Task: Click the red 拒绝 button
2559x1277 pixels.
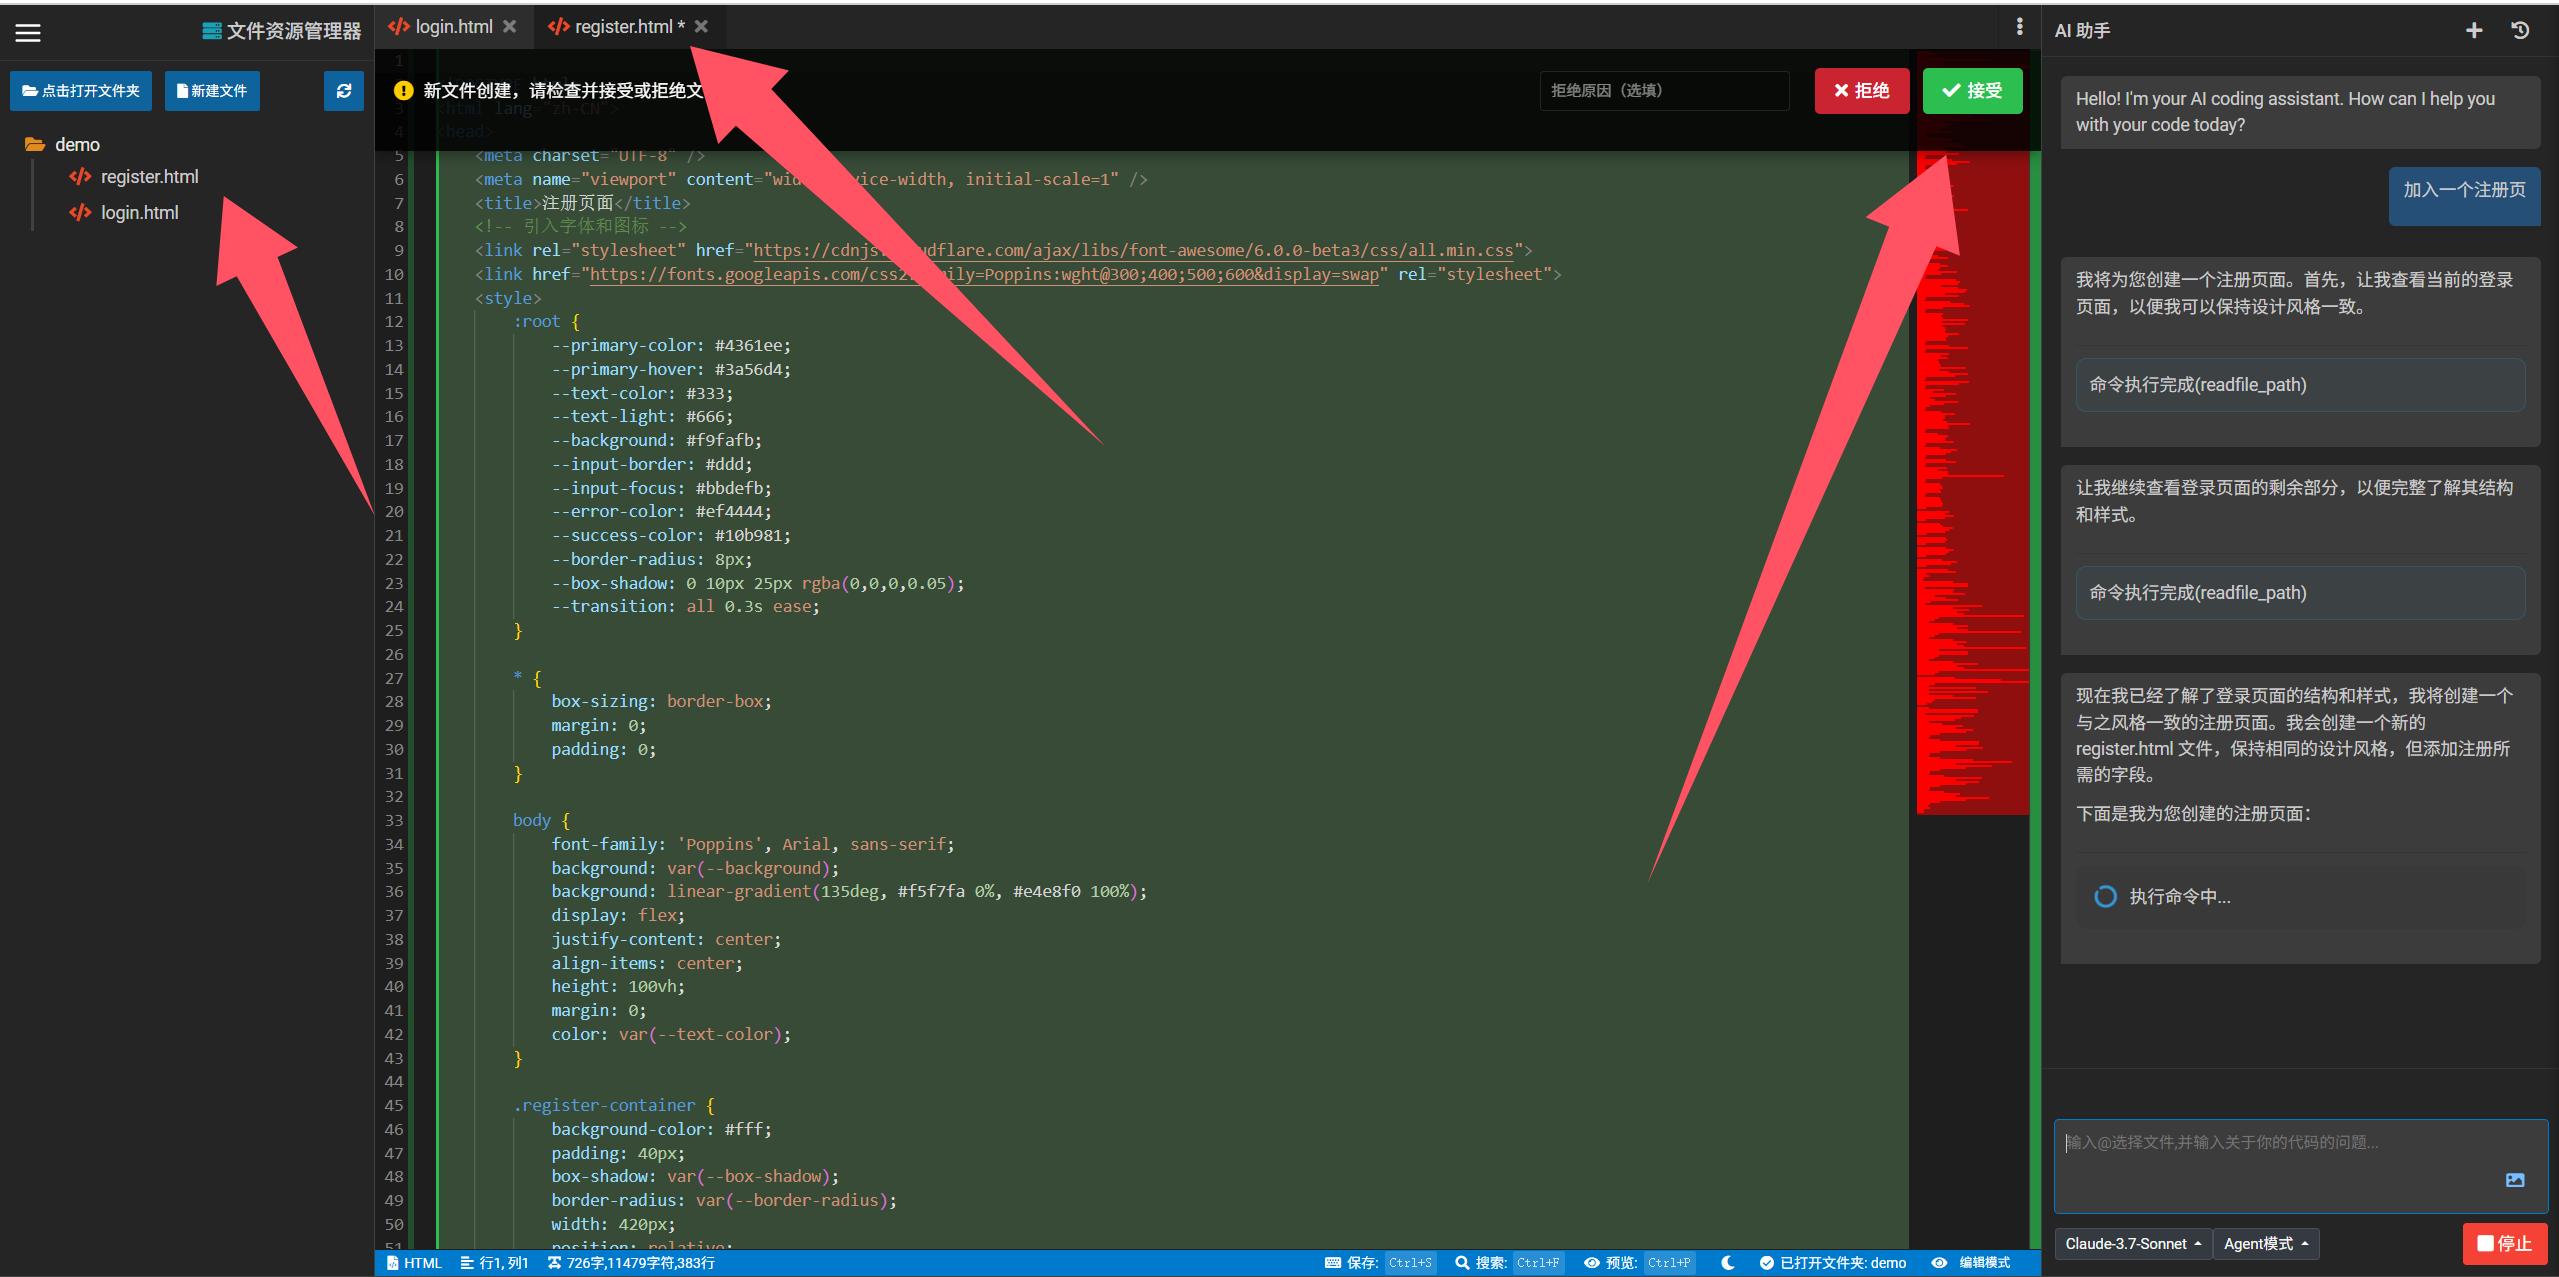Action: [x=1861, y=91]
